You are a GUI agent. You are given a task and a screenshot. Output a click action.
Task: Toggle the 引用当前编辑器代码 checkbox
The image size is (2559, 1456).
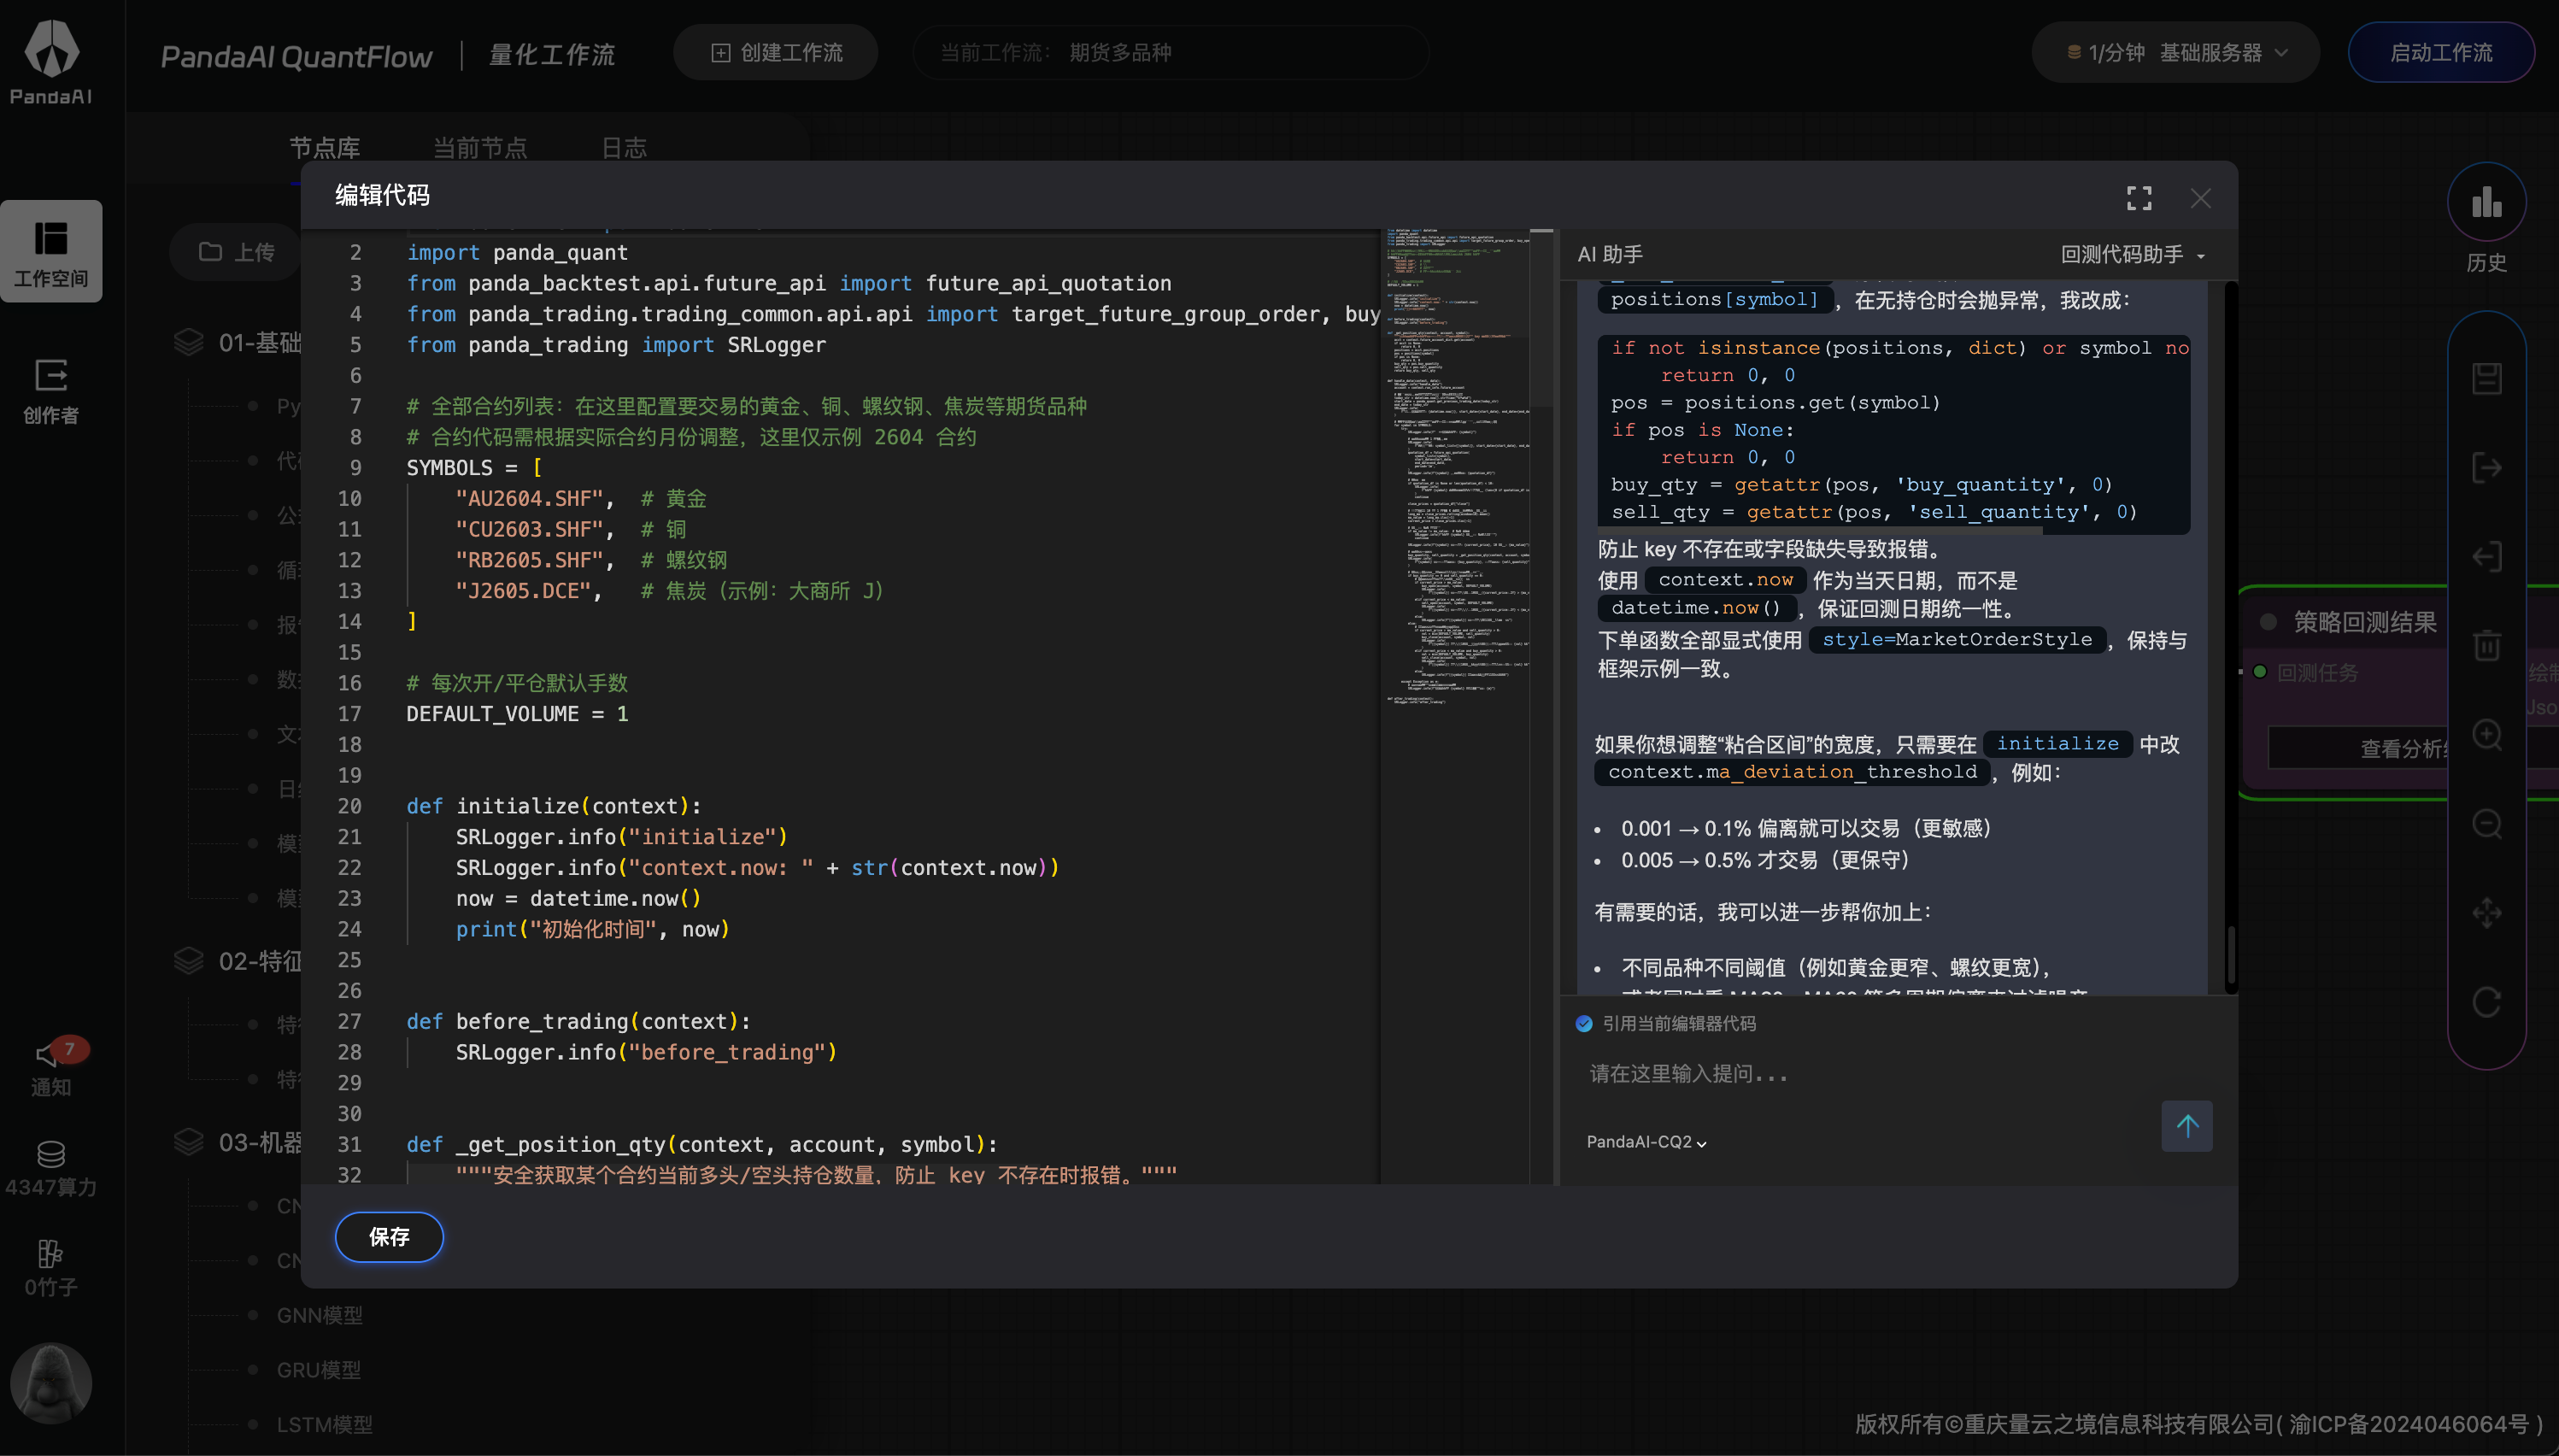(x=1584, y=1023)
